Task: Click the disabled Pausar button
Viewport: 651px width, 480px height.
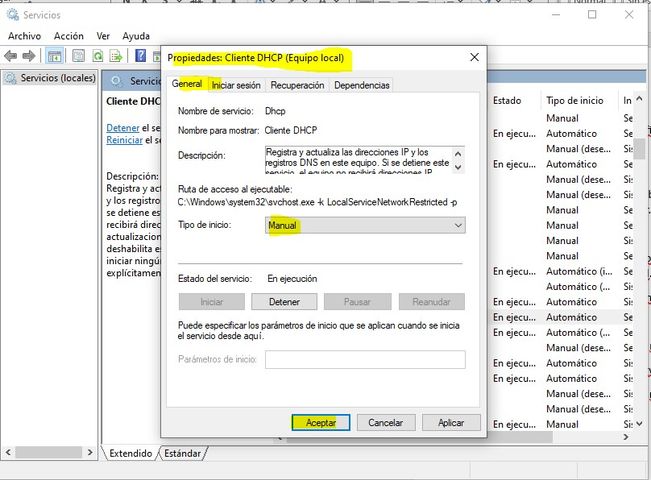Action: (x=357, y=302)
